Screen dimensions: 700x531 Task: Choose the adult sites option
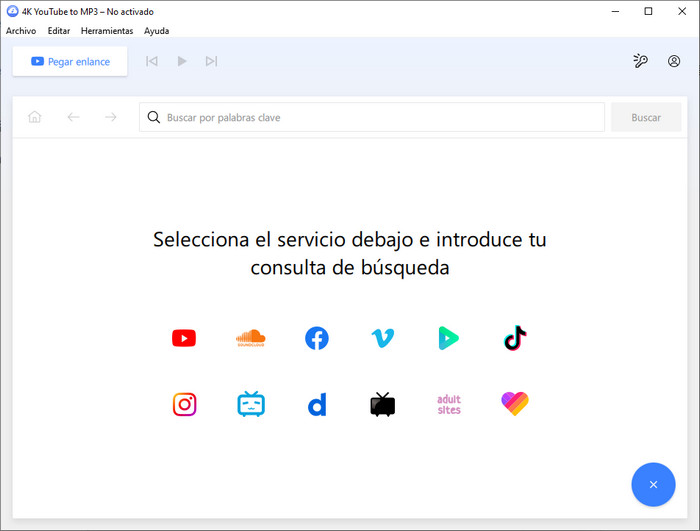pos(449,405)
